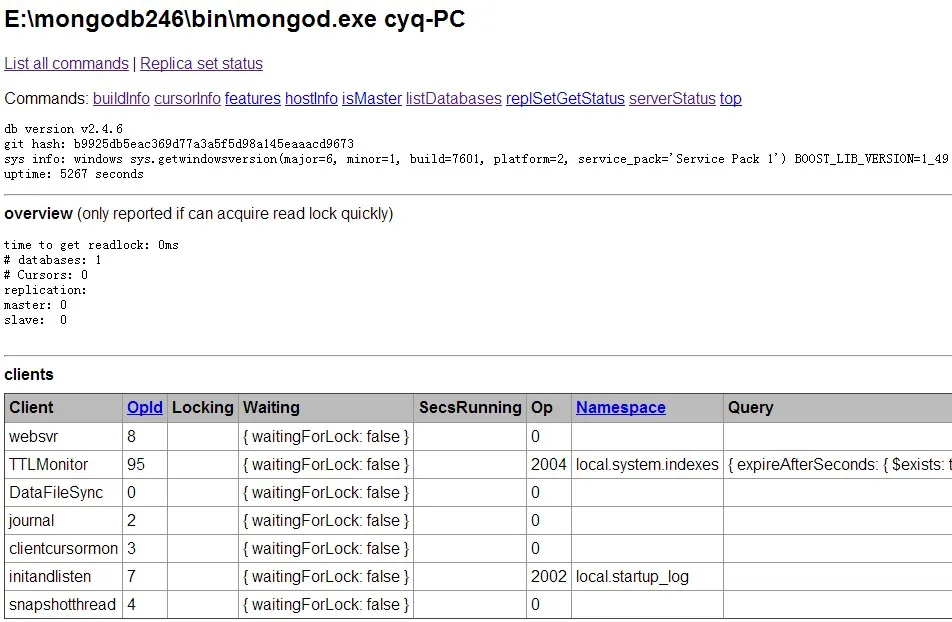Click the snapshotthread client cell

[x=62, y=605]
